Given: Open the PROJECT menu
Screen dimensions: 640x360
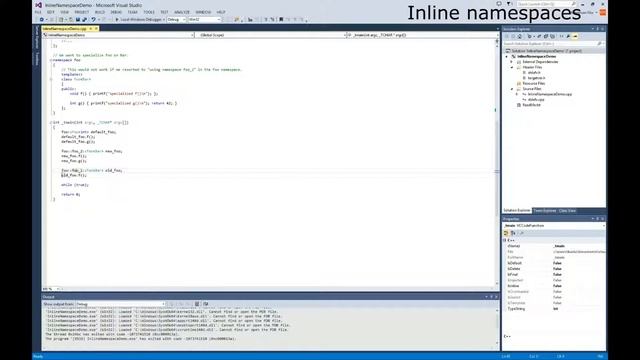Looking at the screenshot, I should click(x=82, y=12).
